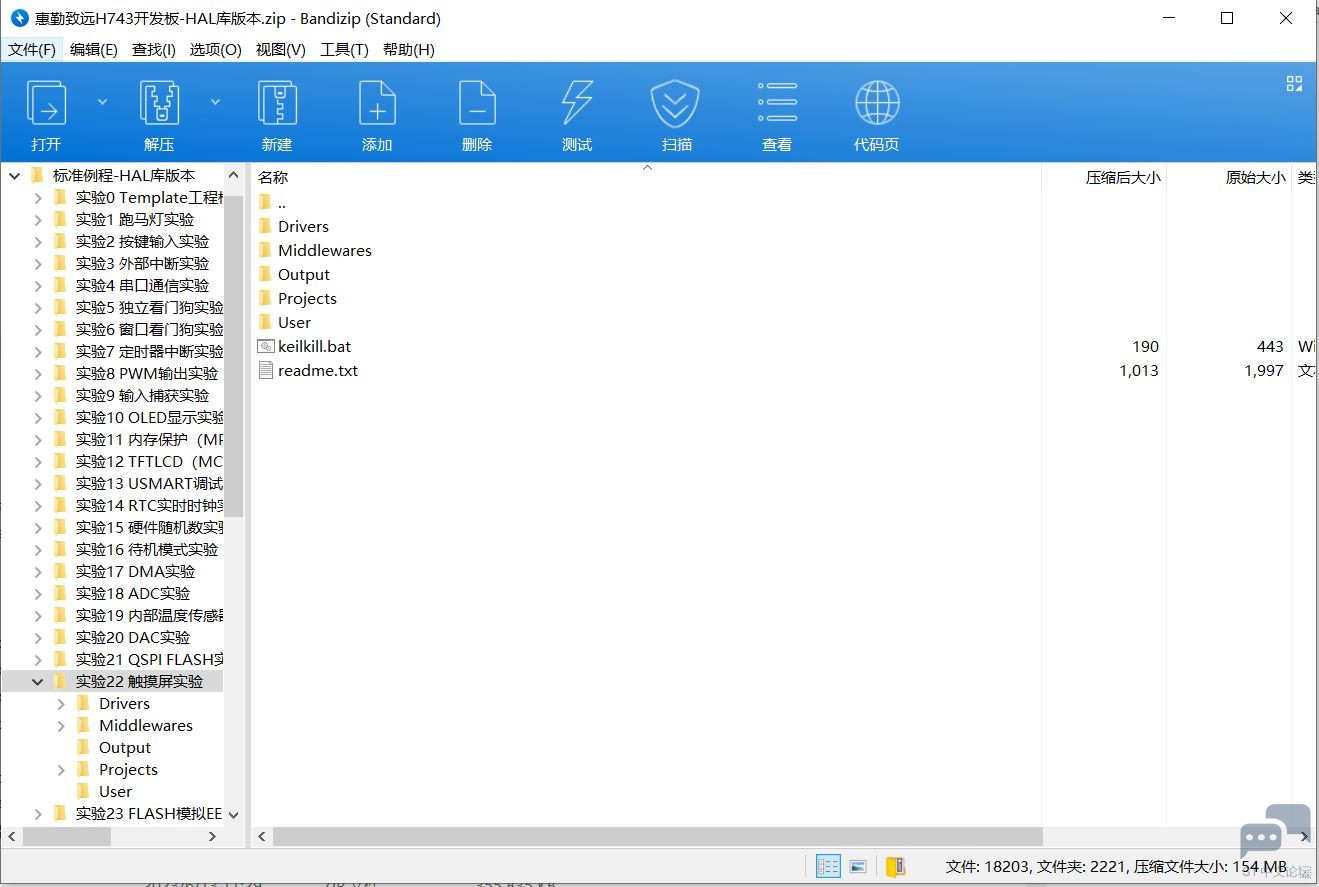This screenshot has width=1319, height=887.
Task: Collapse the 实验22 触摸屏实验 node
Action: (x=38, y=681)
